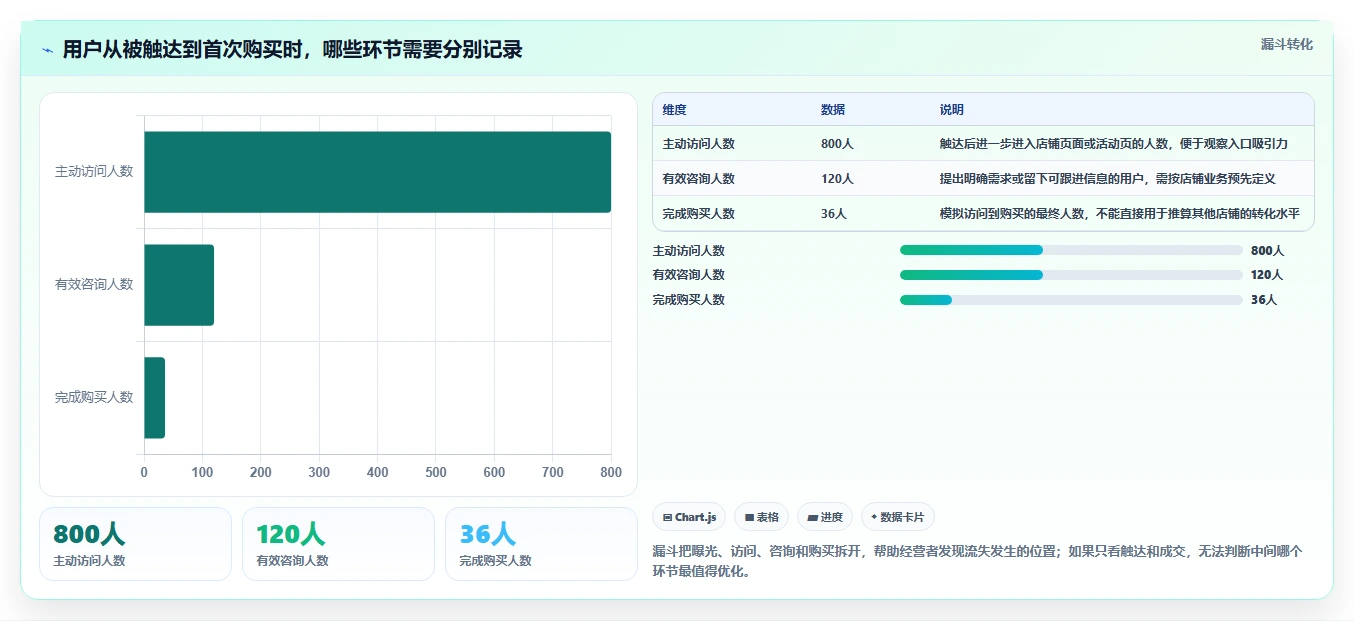This screenshot has height=621, width=1354.
Task: Click the 有效咨询人数 progress bar
Action: click(1071, 274)
